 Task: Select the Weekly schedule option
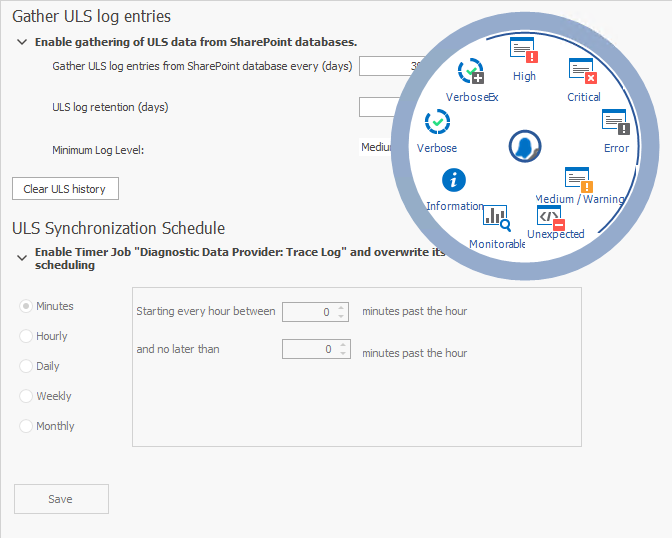26,396
